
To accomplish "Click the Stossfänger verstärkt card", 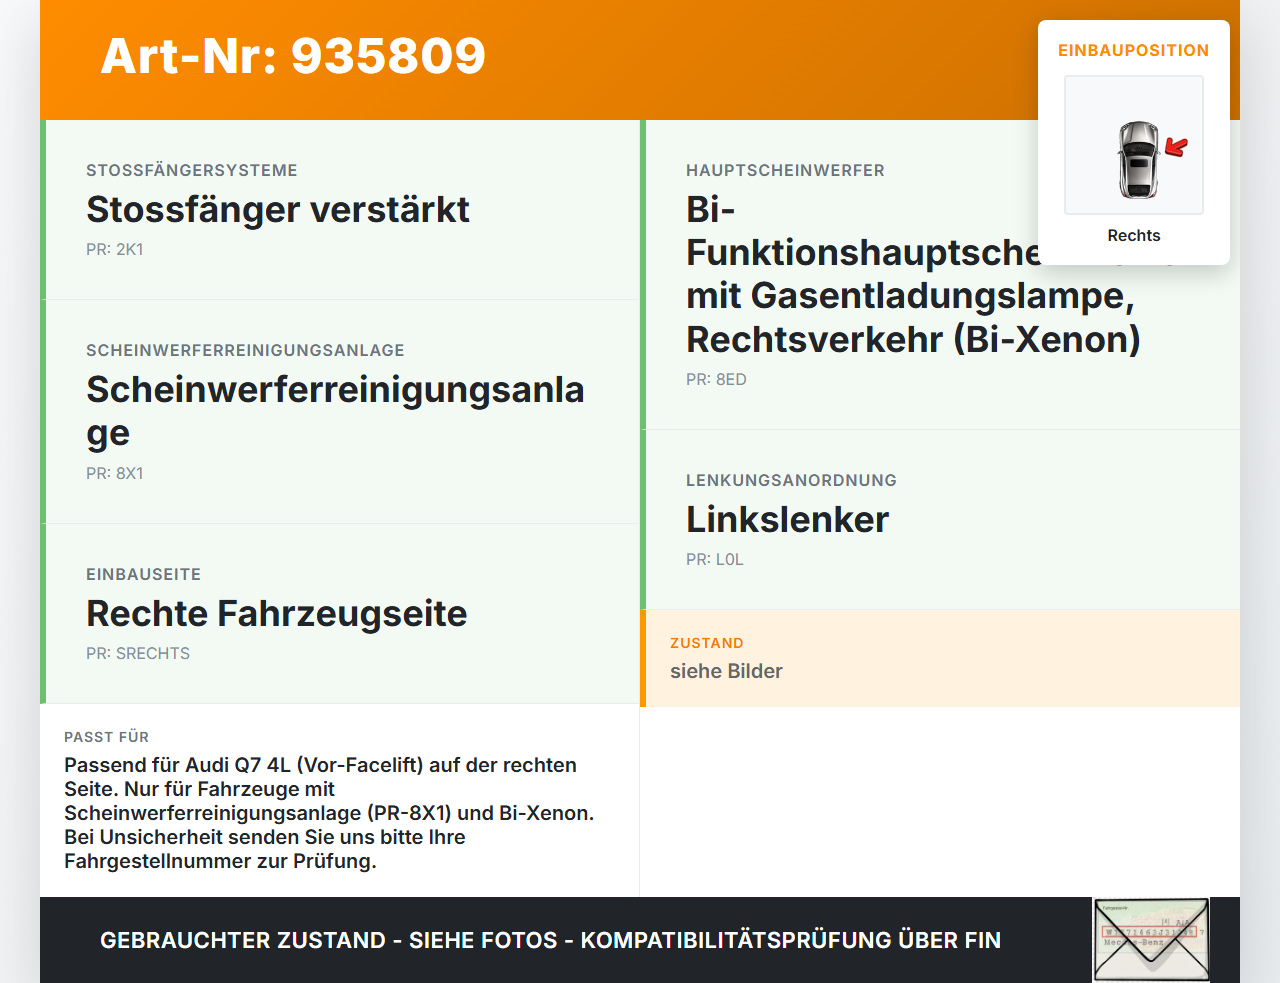I will click(340, 210).
